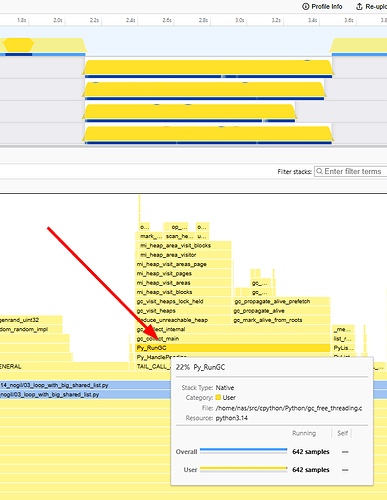Select the PyLis... frame

point(343,348)
